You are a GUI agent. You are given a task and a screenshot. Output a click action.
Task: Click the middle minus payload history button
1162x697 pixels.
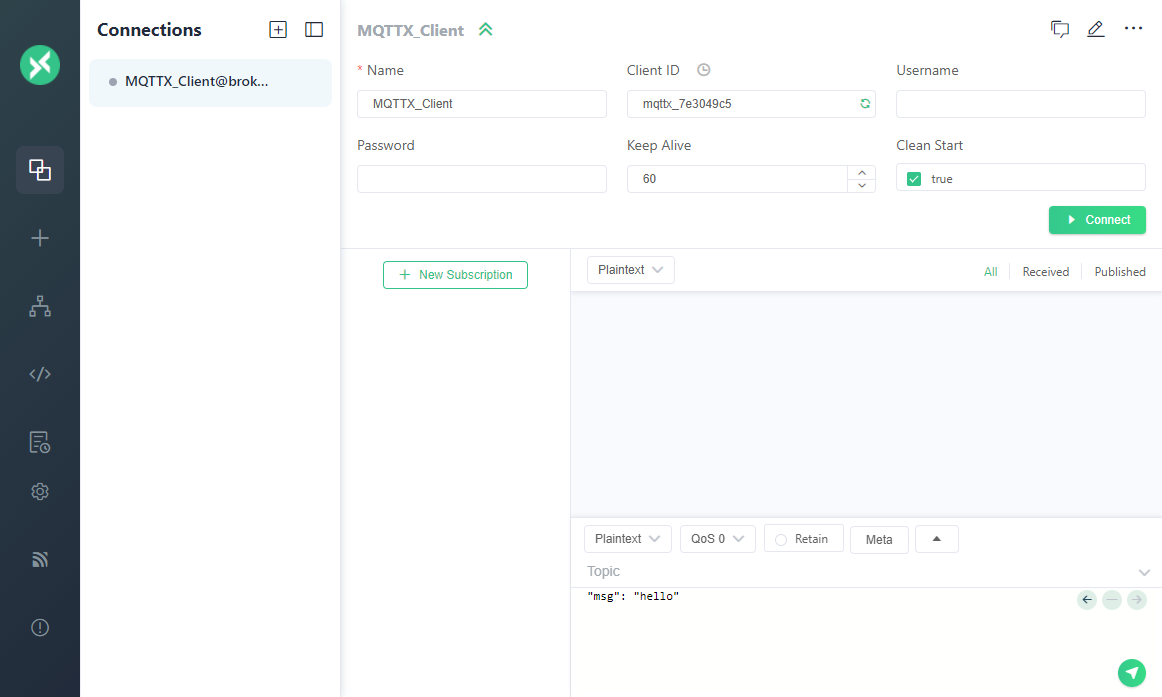[x=1112, y=600]
